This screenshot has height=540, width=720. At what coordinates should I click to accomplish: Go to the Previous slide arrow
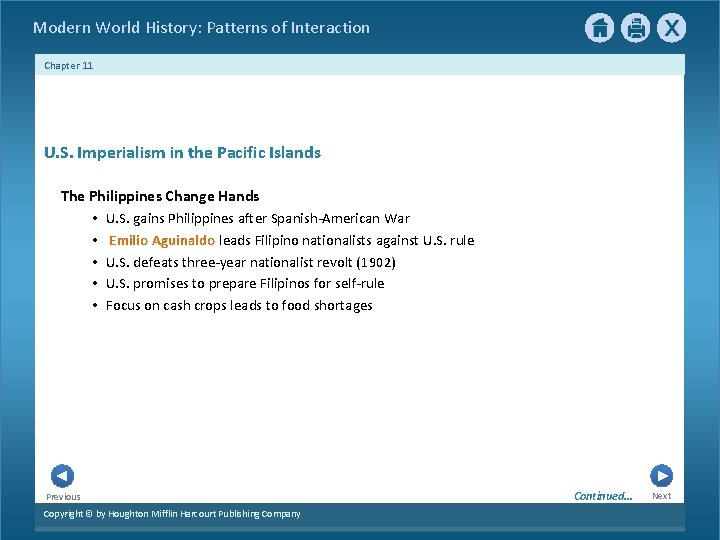(x=62, y=476)
